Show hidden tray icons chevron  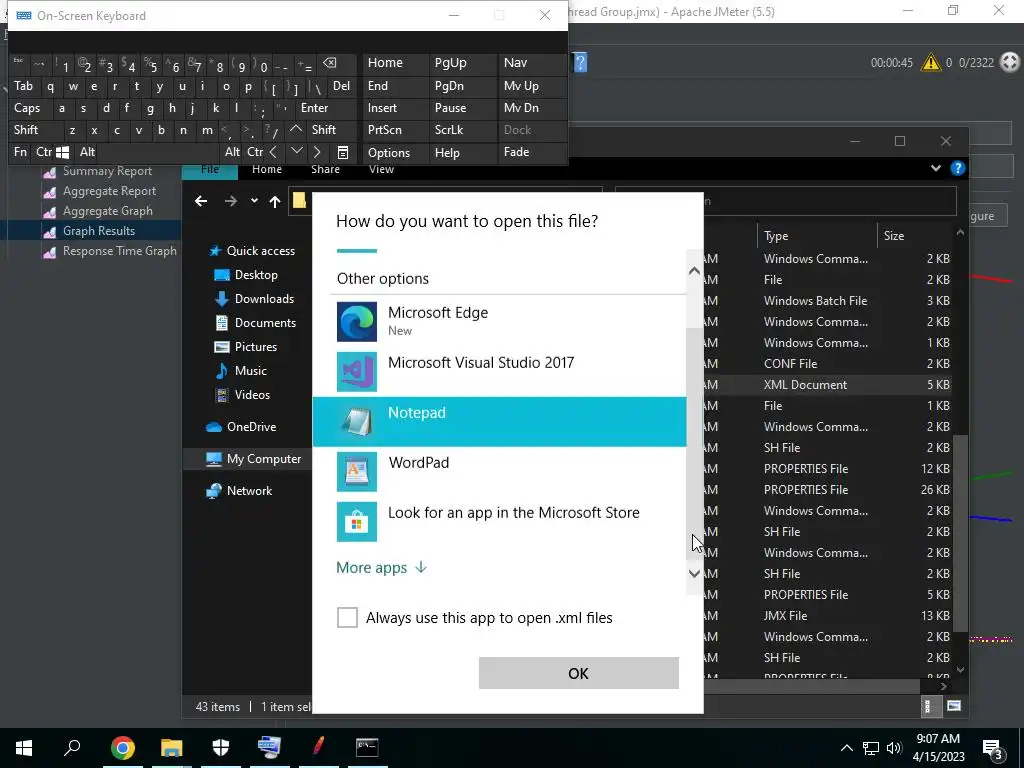846,748
